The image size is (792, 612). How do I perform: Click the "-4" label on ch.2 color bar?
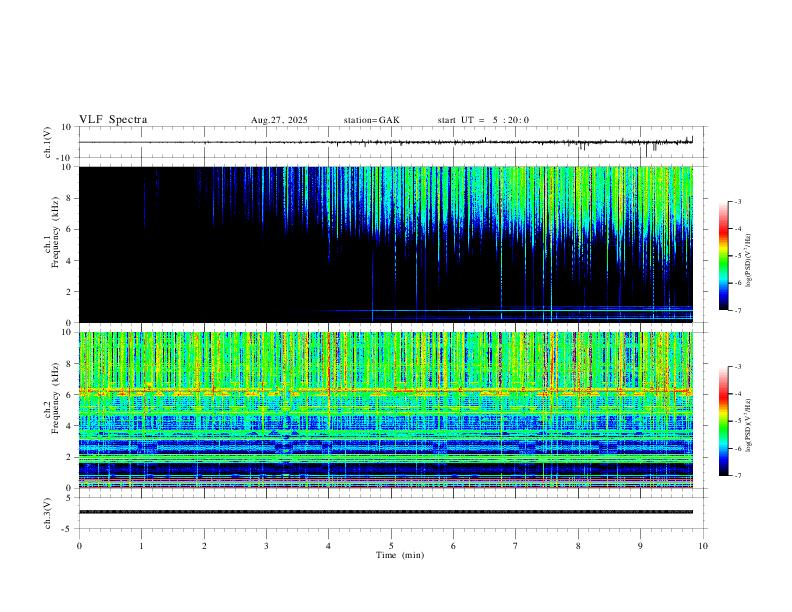pos(737,394)
